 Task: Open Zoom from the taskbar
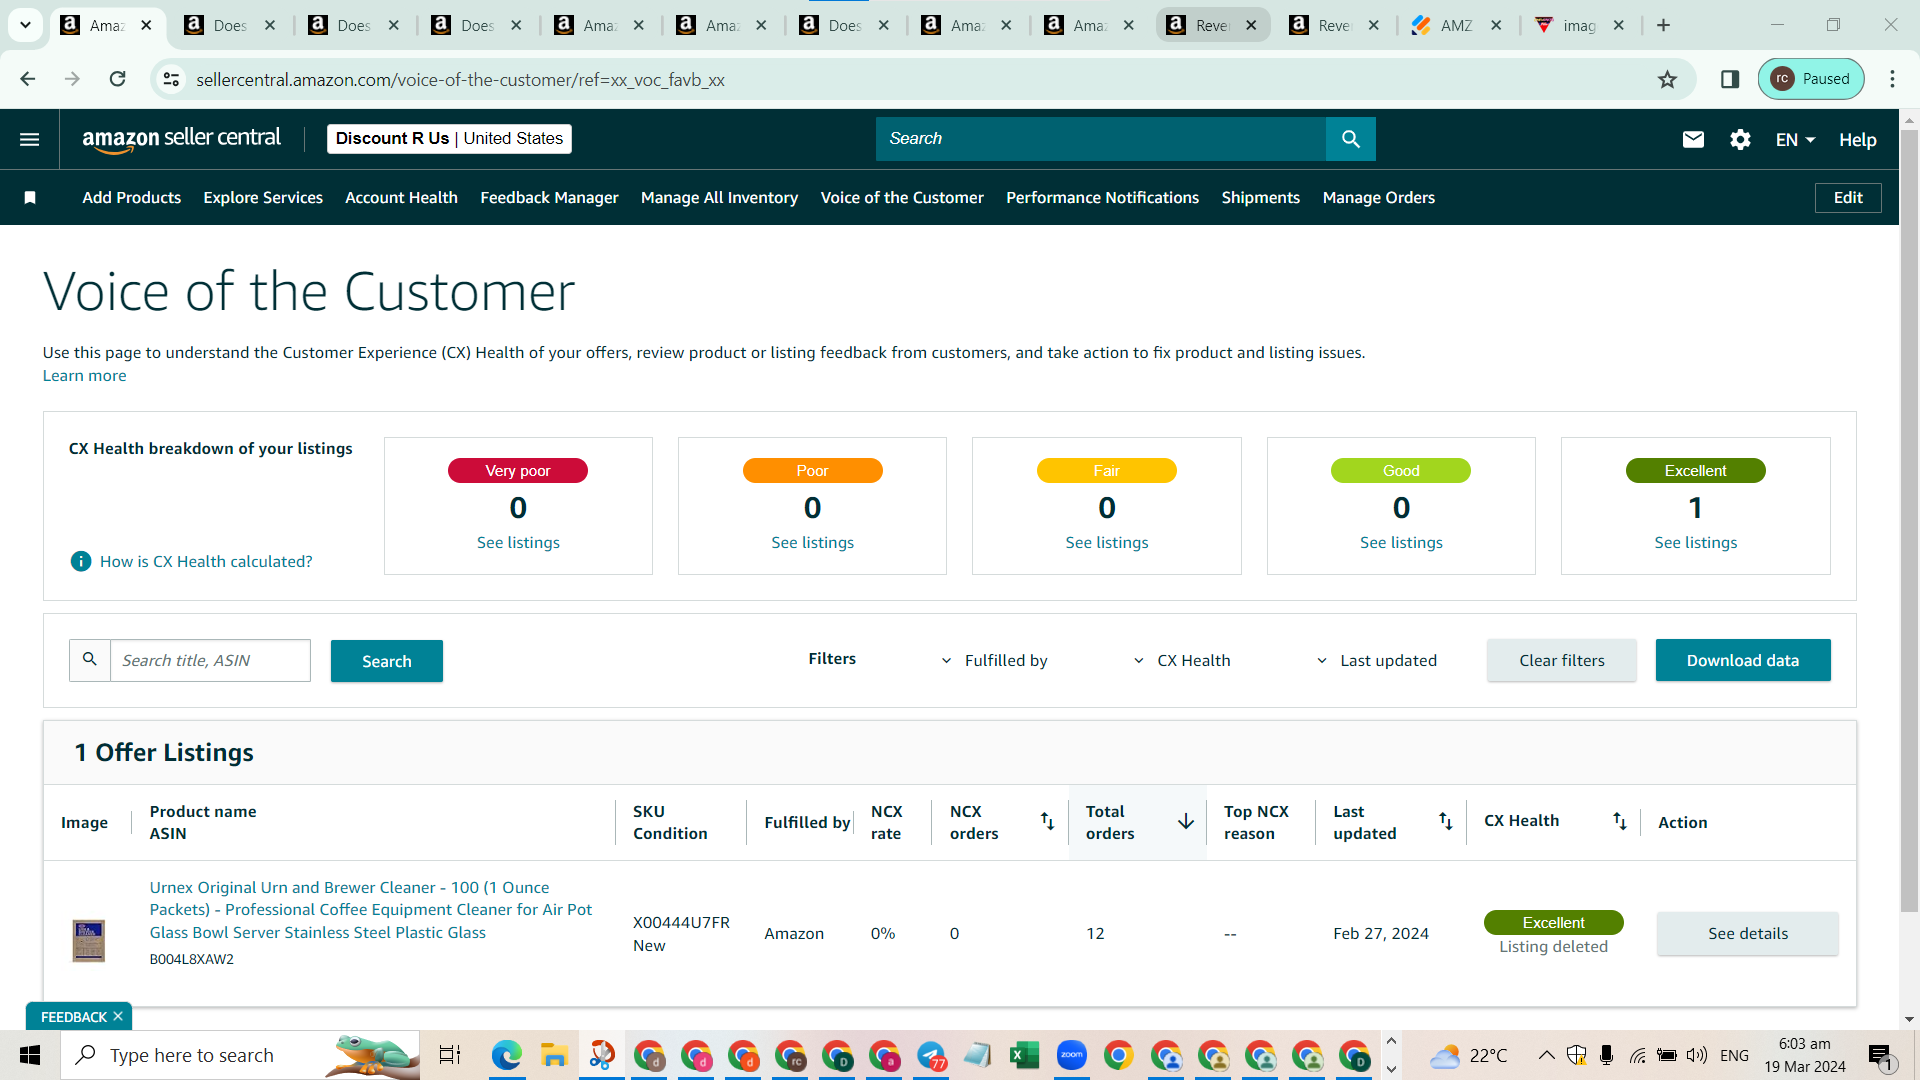[1071, 1055]
